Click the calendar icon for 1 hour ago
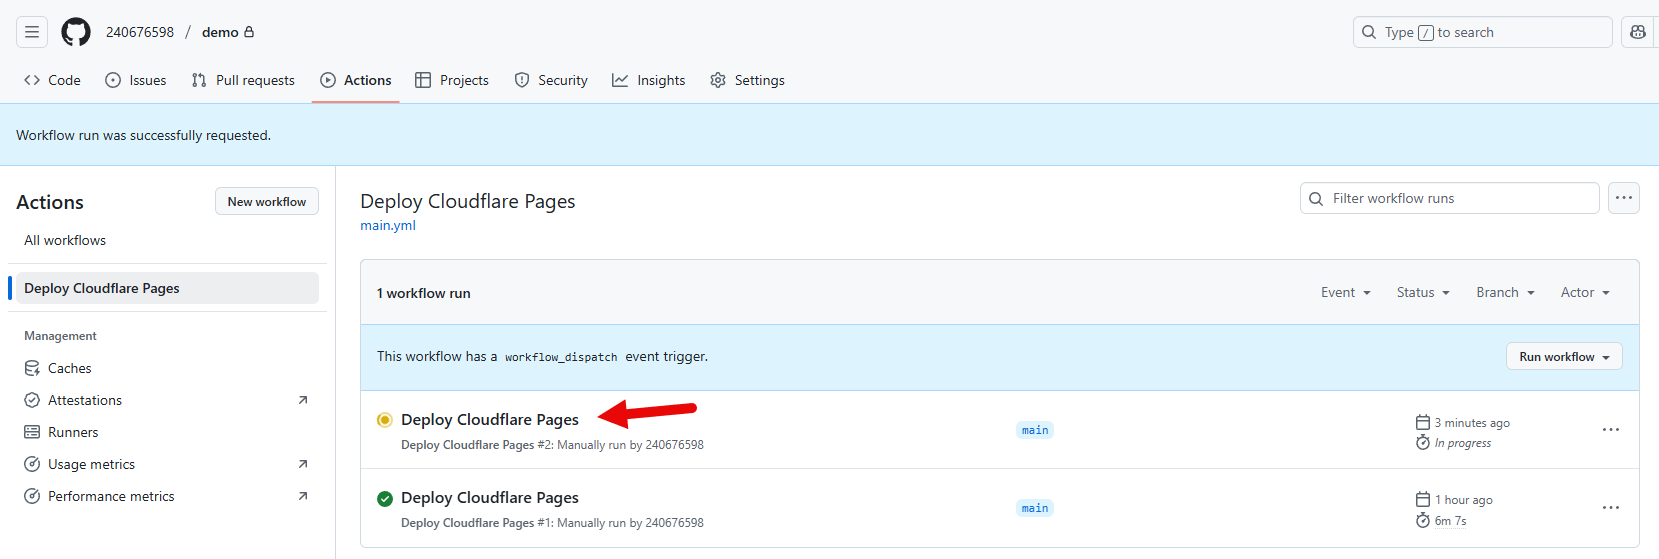 pos(1423,499)
